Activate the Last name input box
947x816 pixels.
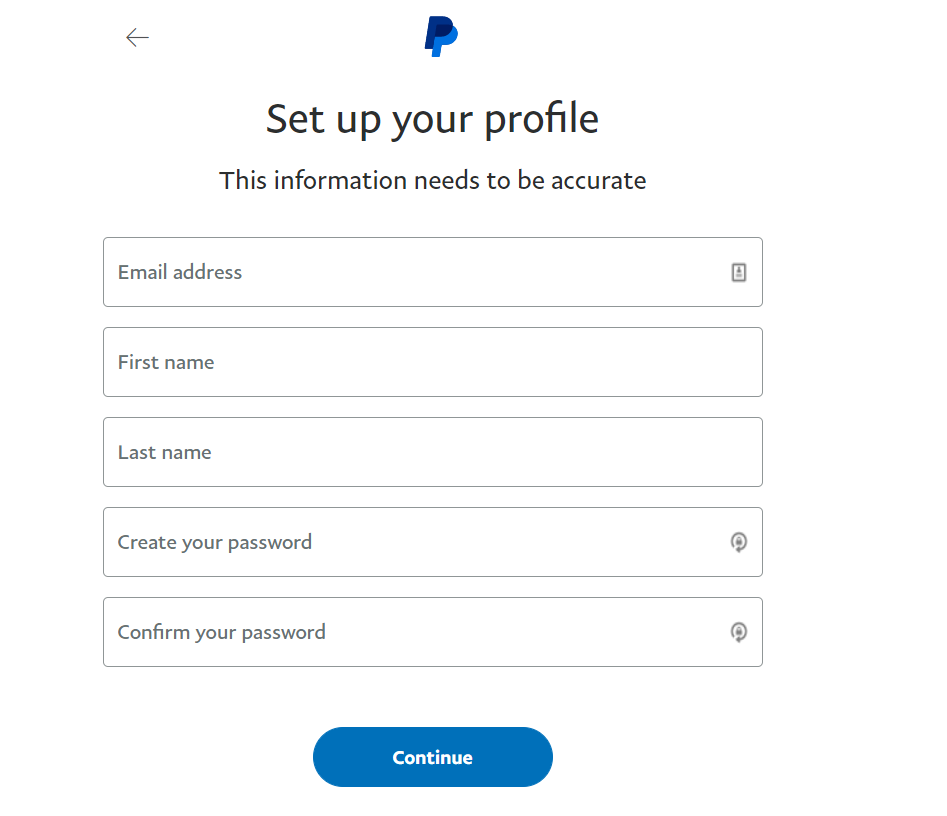click(x=432, y=452)
